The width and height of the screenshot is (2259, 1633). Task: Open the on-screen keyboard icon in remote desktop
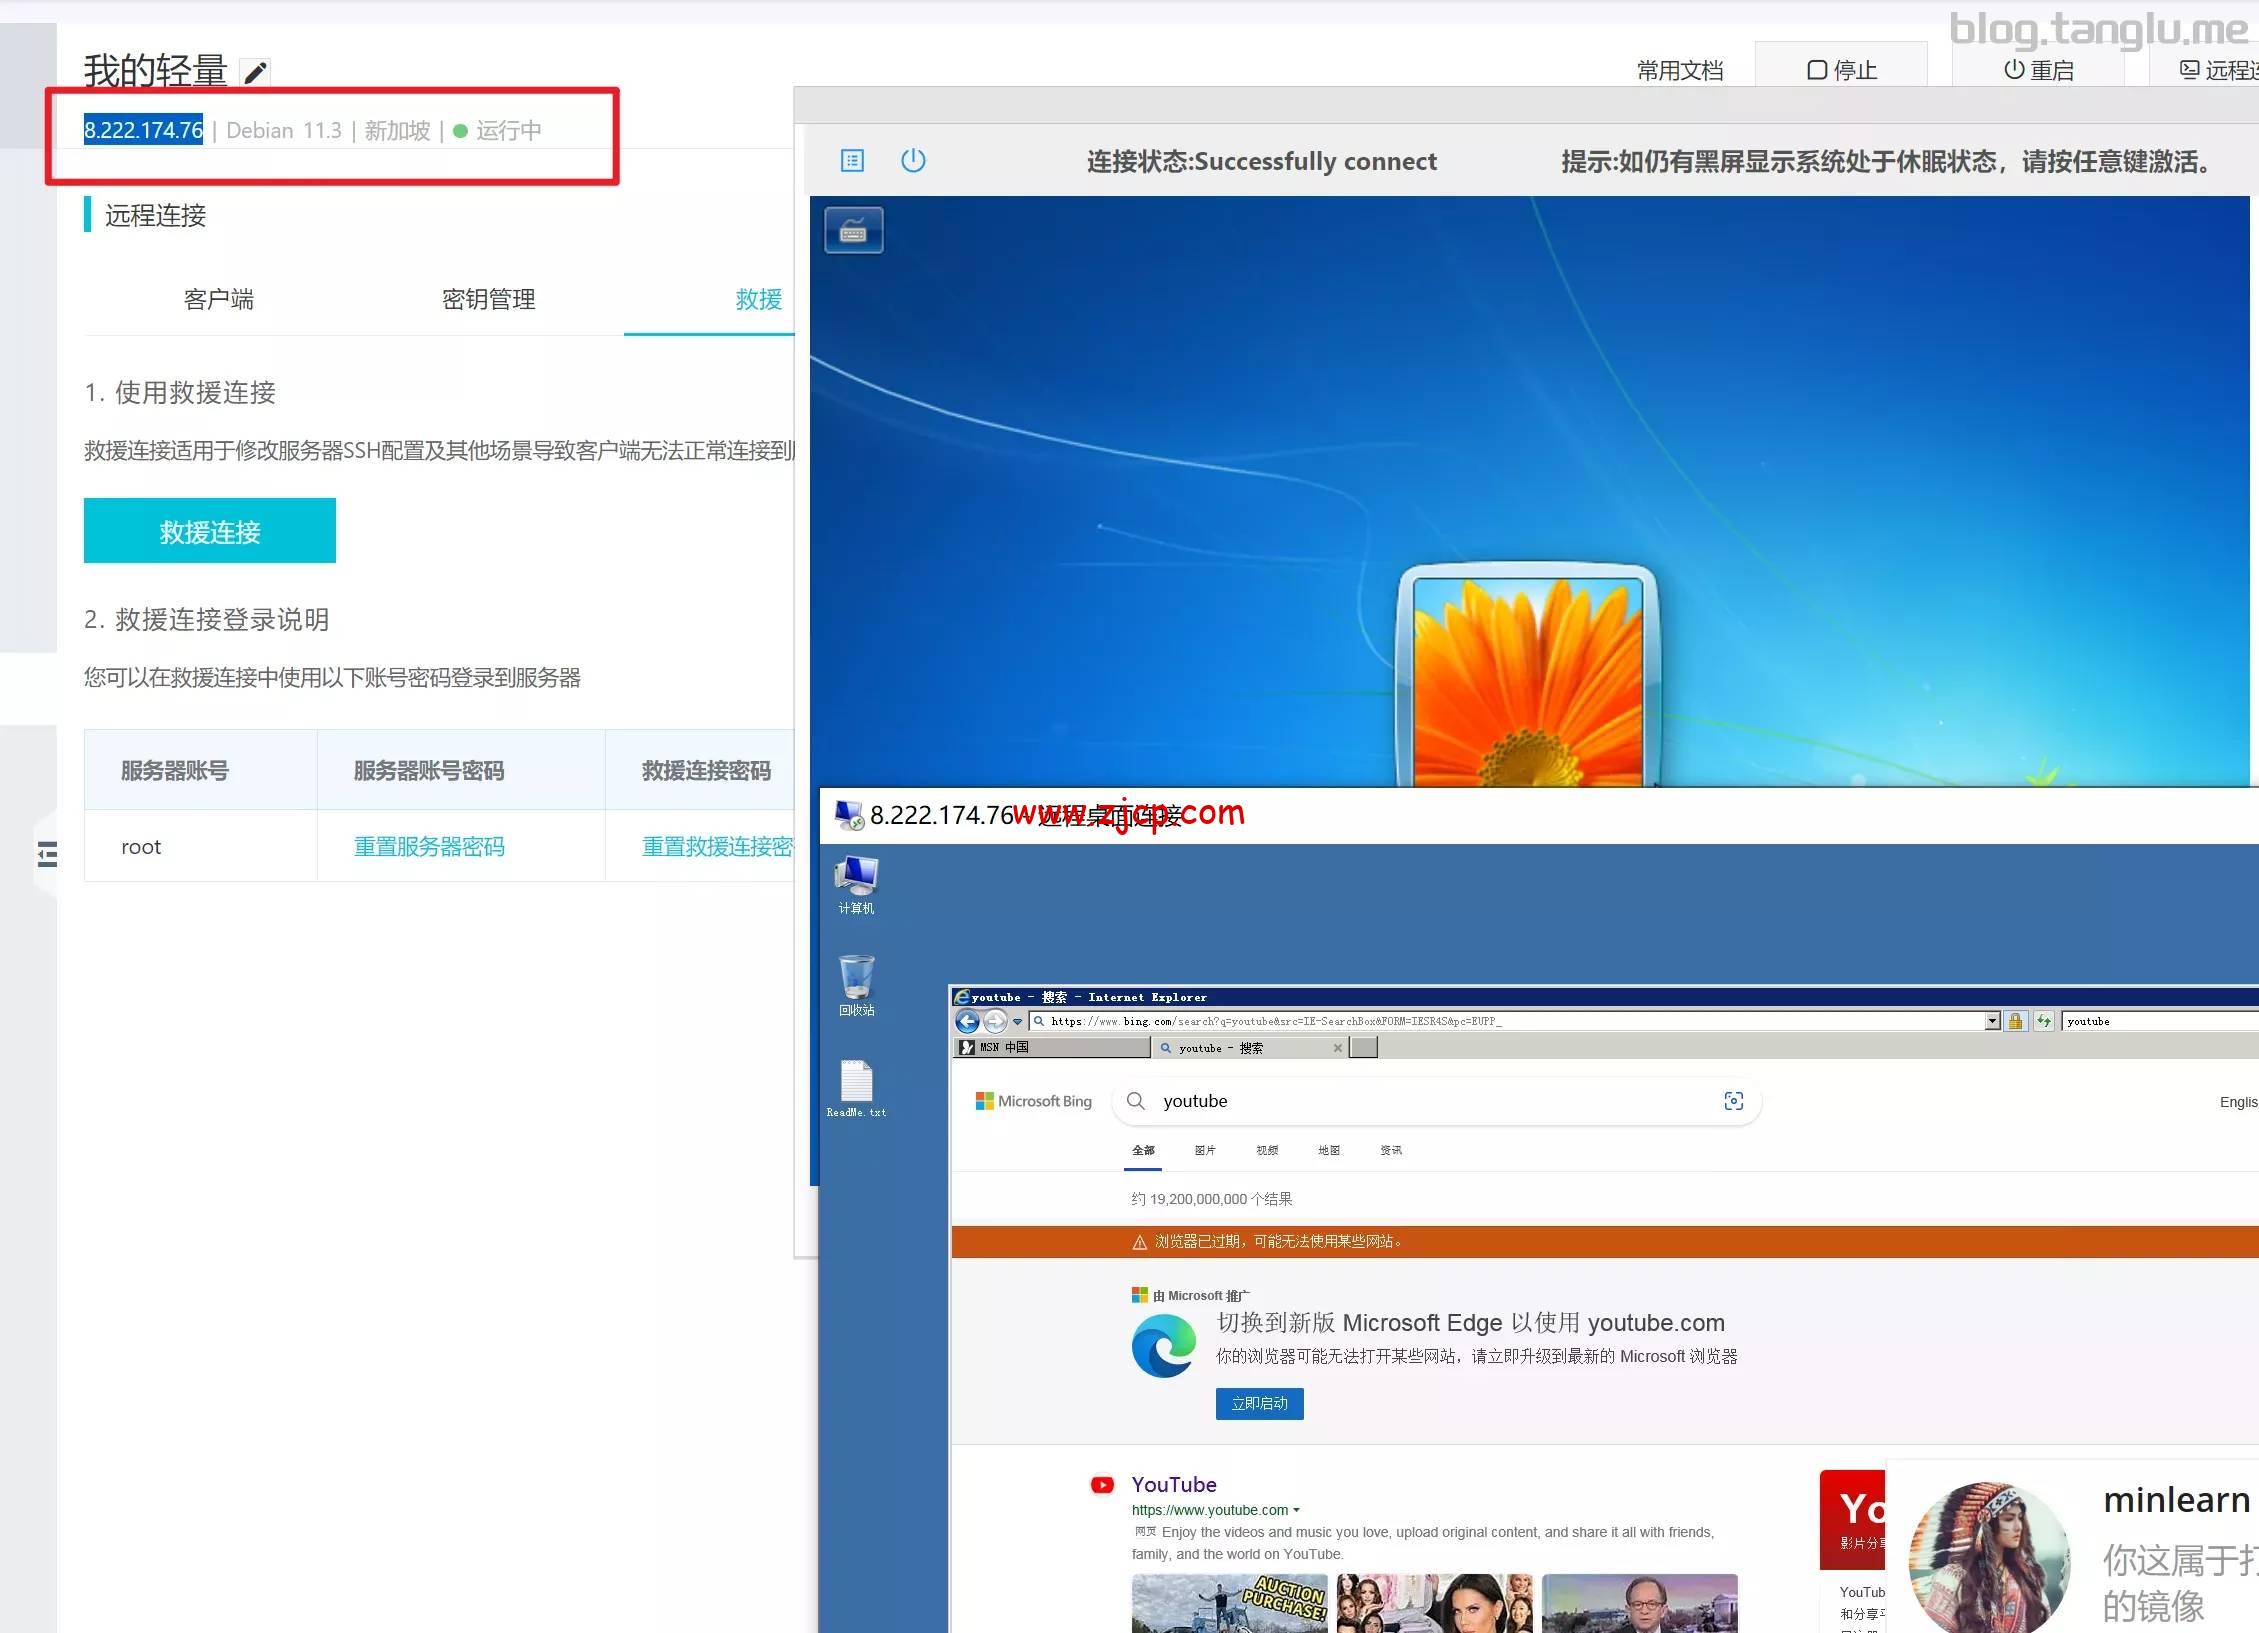(853, 230)
